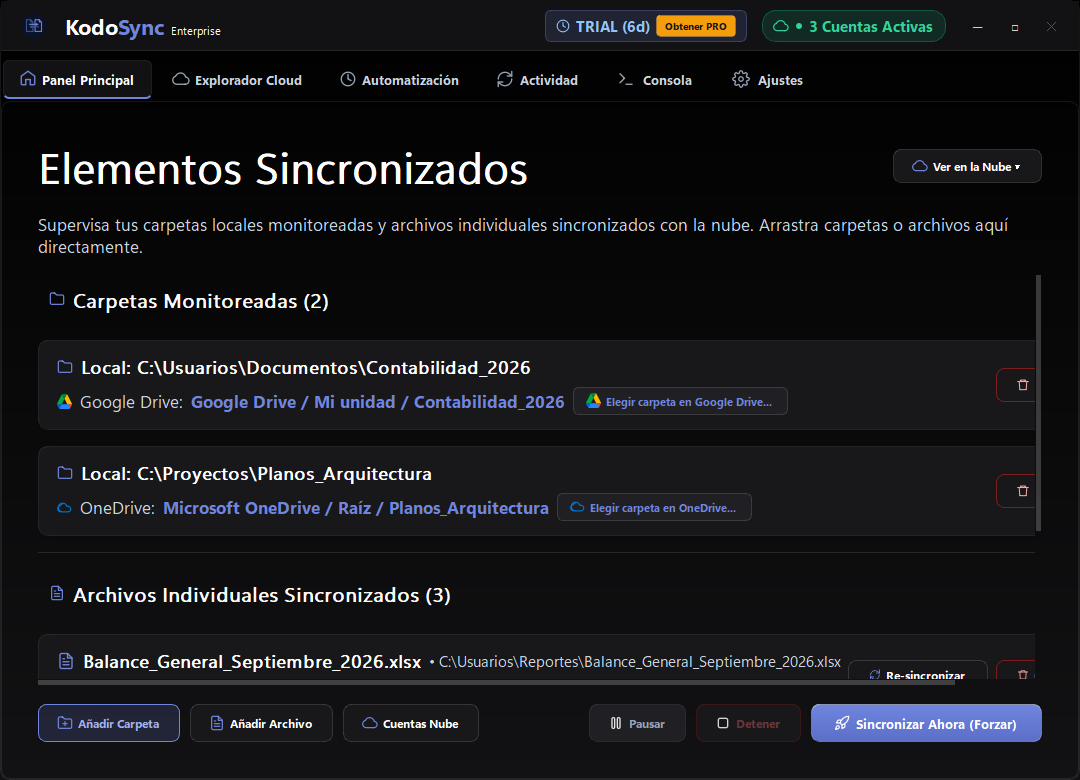Image resolution: width=1080 pixels, height=780 pixels.
Task: Click the pause bars icon in Pausar
Action: pos(616,723)
